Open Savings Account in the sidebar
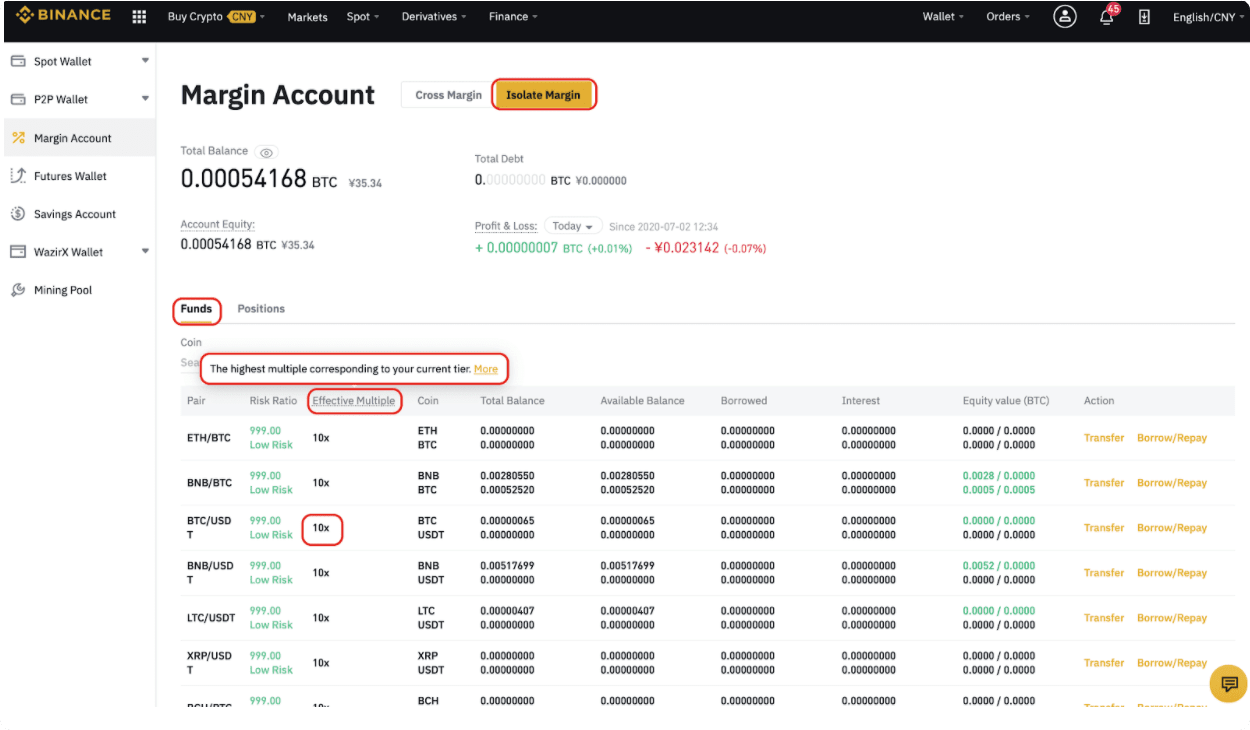This screenshot has height=730, width=1250. tap(78, 214)
